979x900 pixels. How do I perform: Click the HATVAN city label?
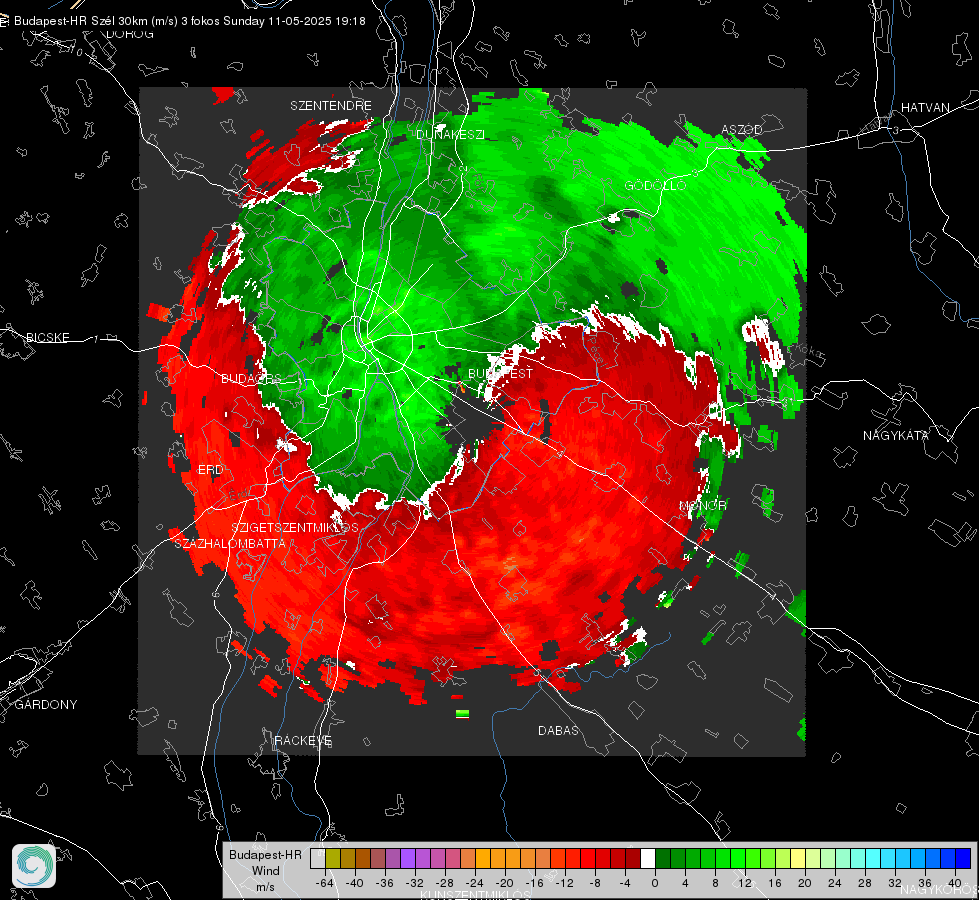coord(925,107)
